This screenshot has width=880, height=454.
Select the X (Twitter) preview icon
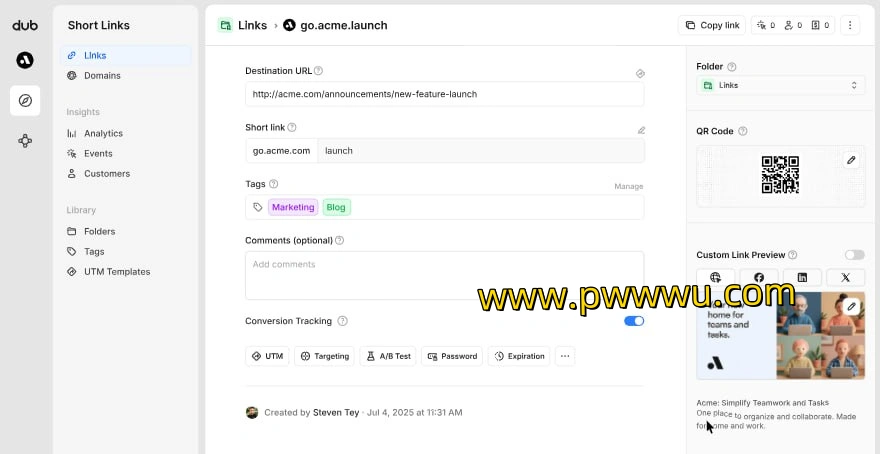845,277
